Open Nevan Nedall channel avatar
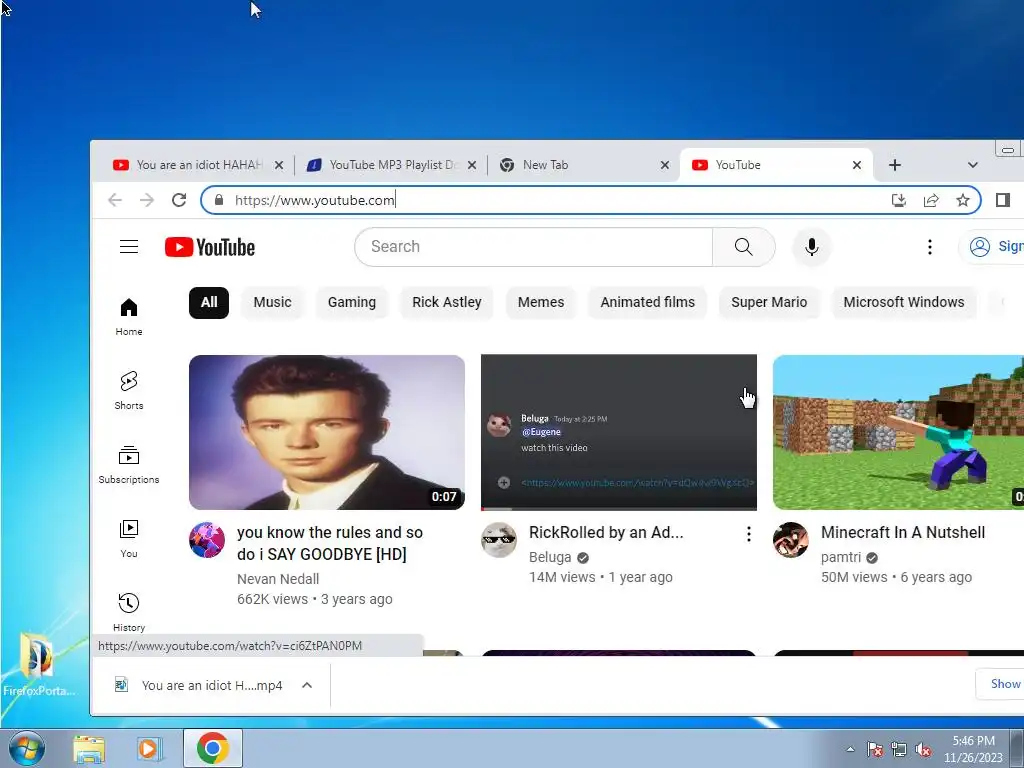Screen dimensions: 1024x768 coord(207,539)
